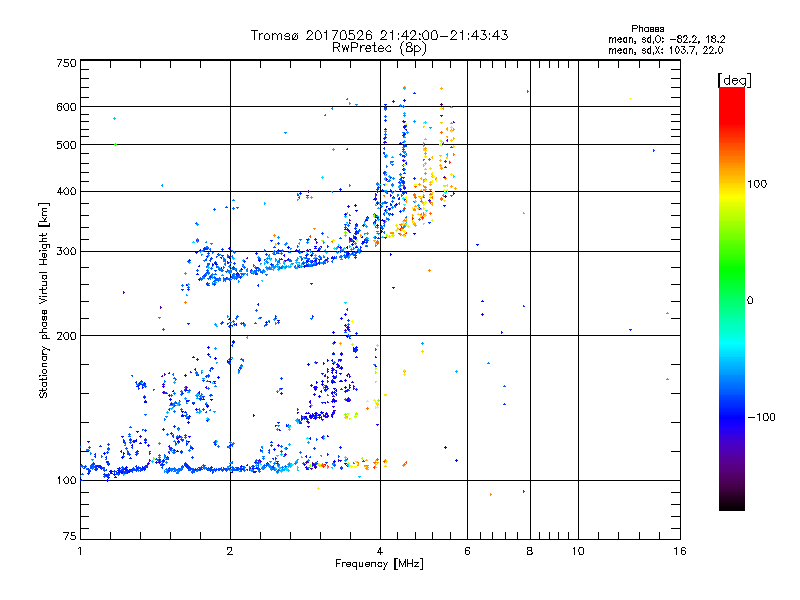
Task: Select the "mean, sd,O: -82.2, 18.2" line
Action: click(x=666, y=39)
